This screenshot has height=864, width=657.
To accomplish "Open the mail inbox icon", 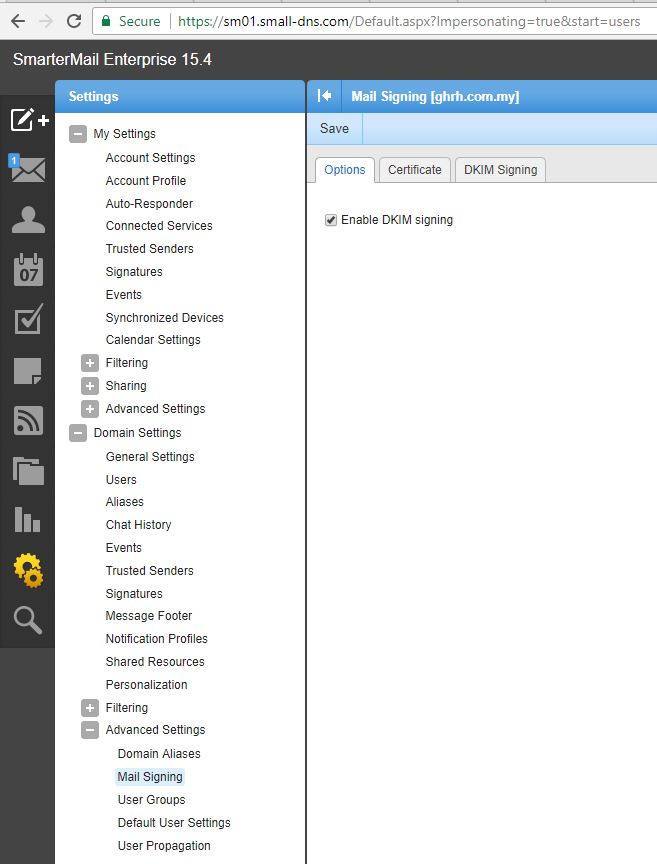I will 28,169.
